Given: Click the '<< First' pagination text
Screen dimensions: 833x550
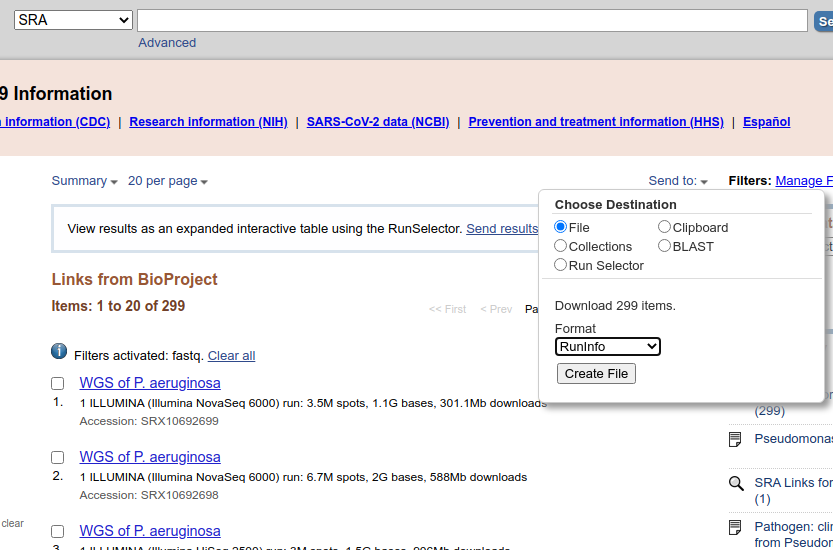Looking at the screenshot, I should click(447, 309).
